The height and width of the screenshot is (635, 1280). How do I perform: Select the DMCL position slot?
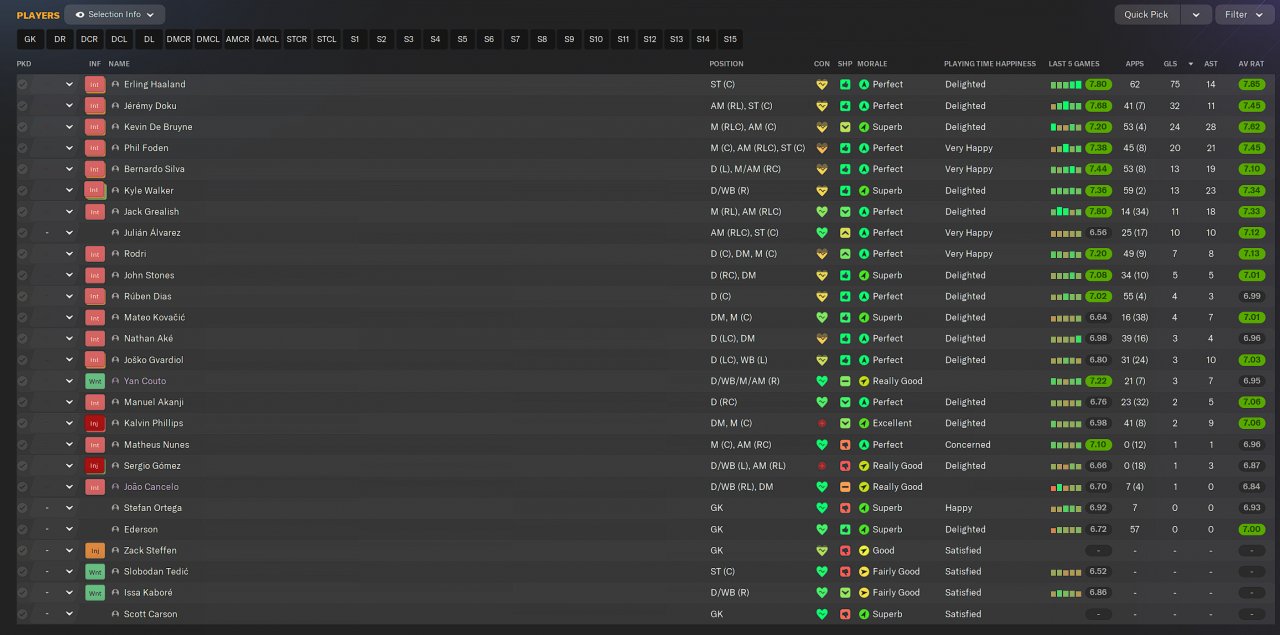click(208, 39)
